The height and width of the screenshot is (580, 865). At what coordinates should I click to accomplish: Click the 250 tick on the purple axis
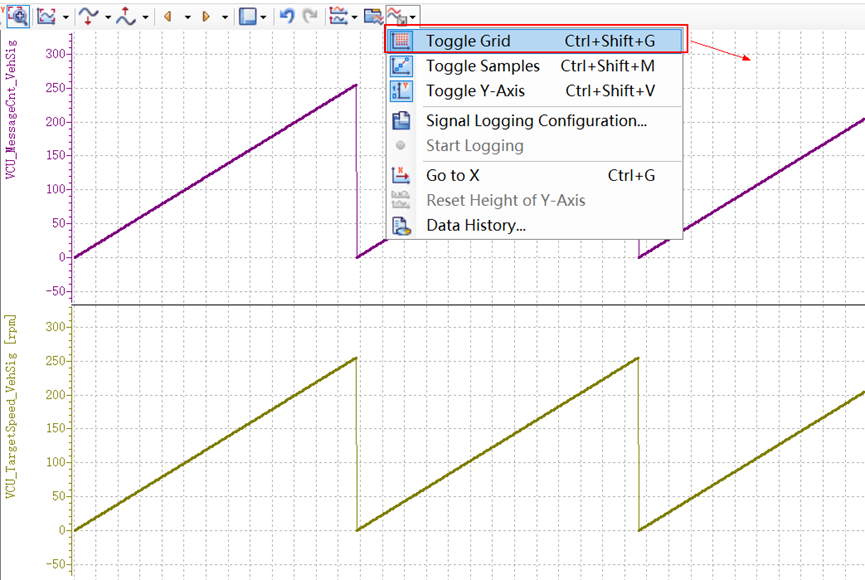click(55, 88)
